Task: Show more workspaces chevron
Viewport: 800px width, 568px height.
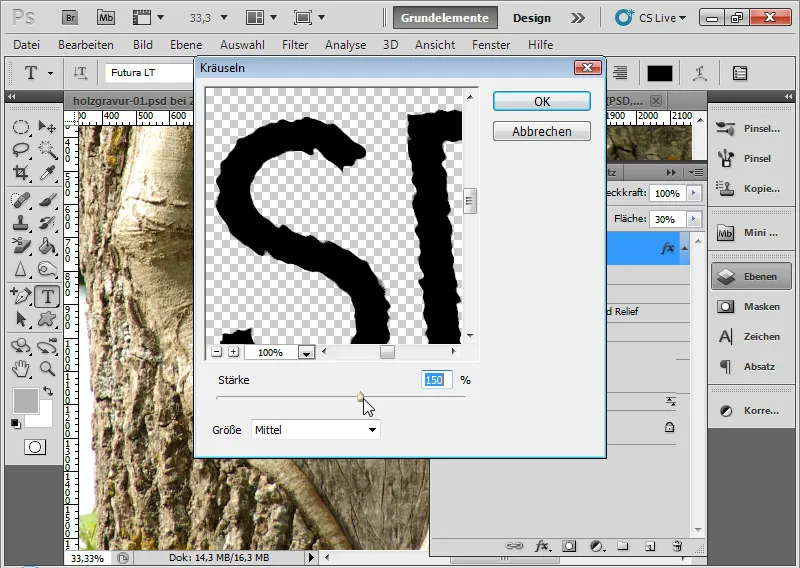Action: tap(578, 18)
